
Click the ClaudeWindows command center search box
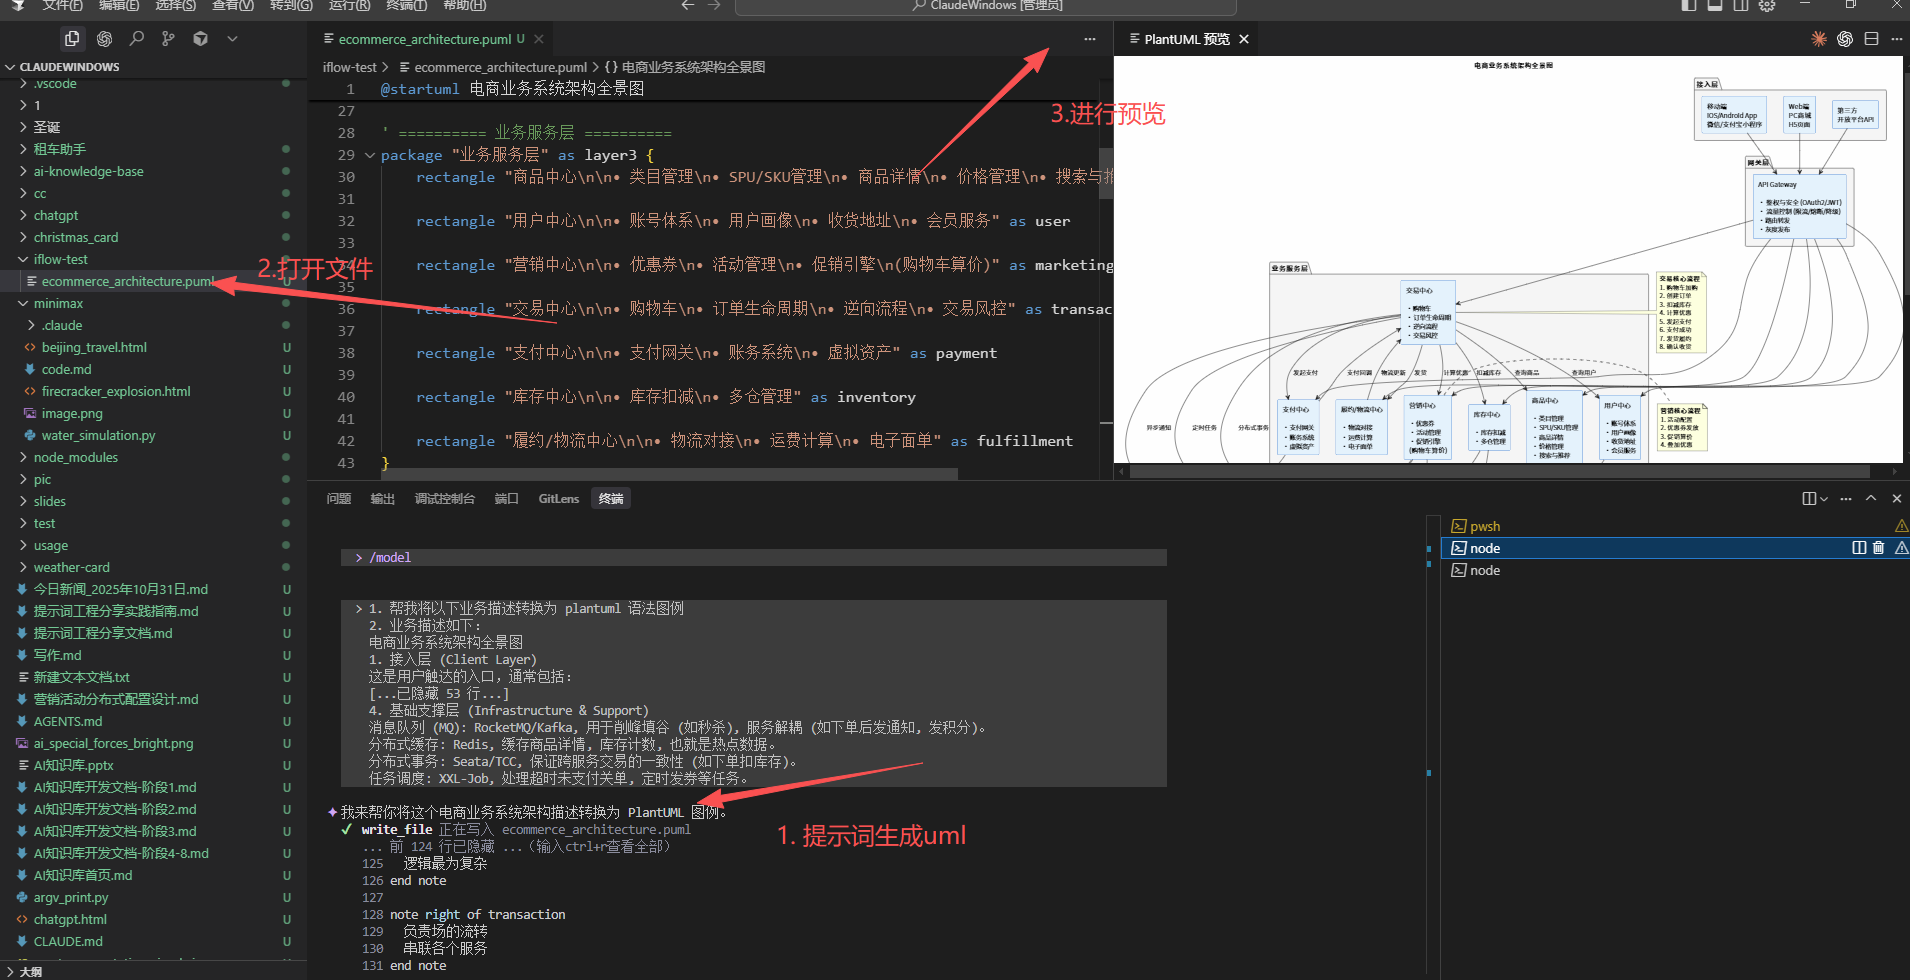985,6
